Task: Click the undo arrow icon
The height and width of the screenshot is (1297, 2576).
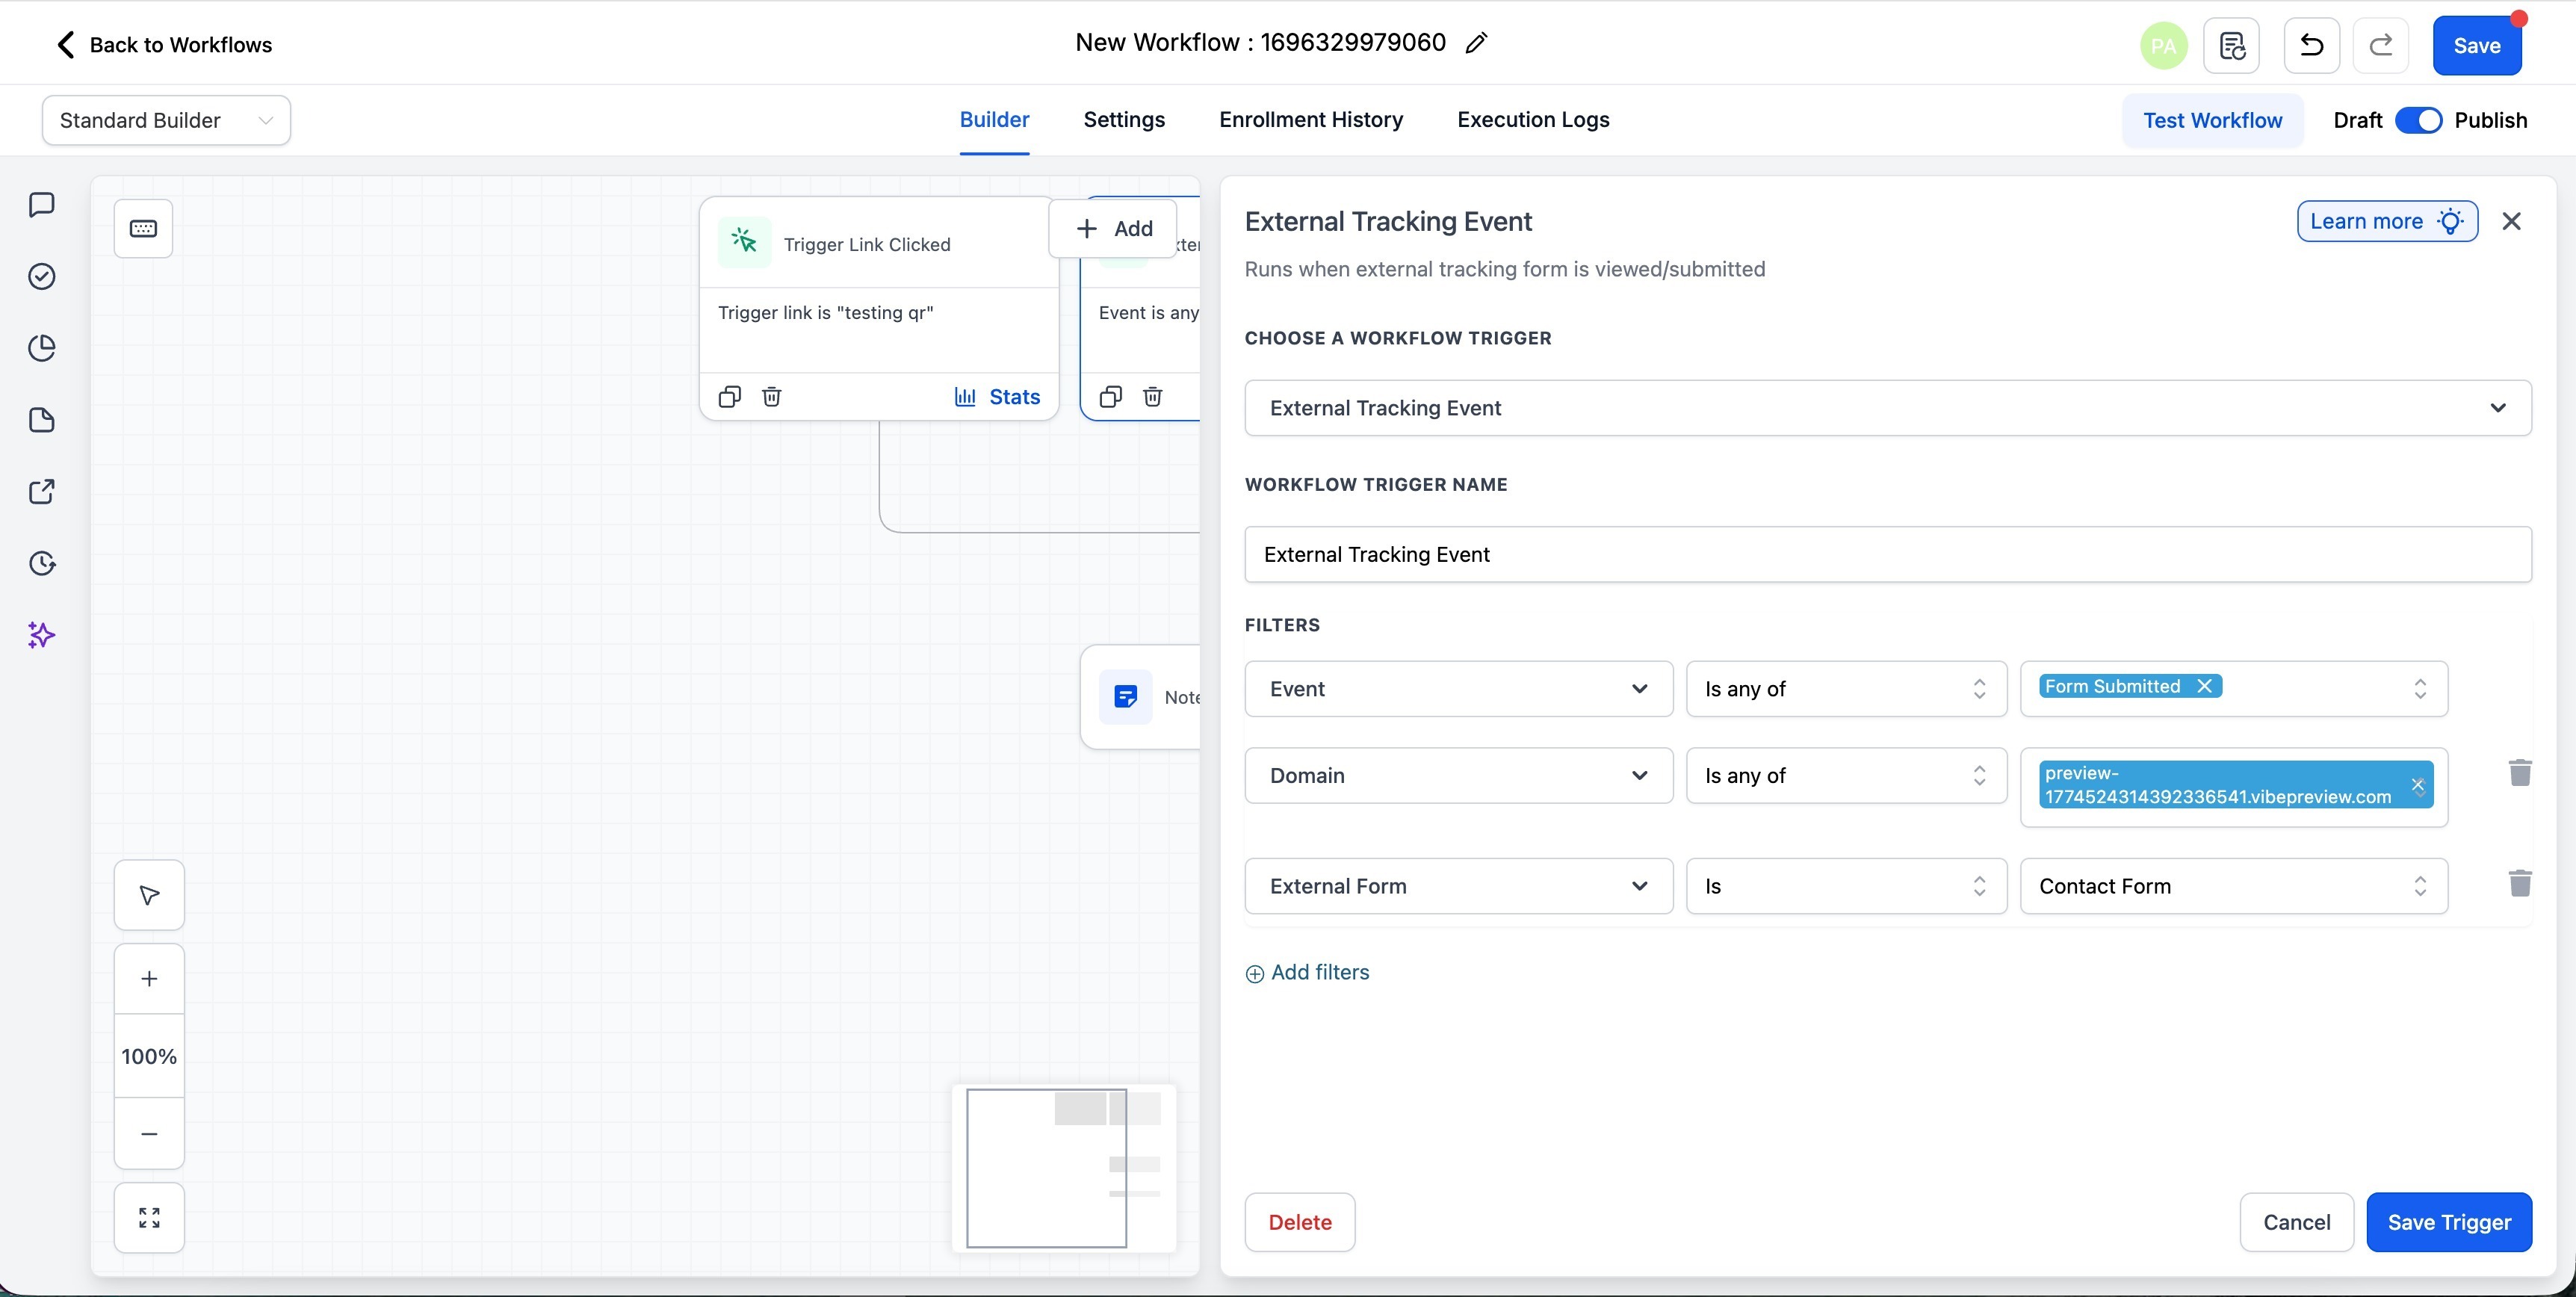Action: coord(2311,45)
